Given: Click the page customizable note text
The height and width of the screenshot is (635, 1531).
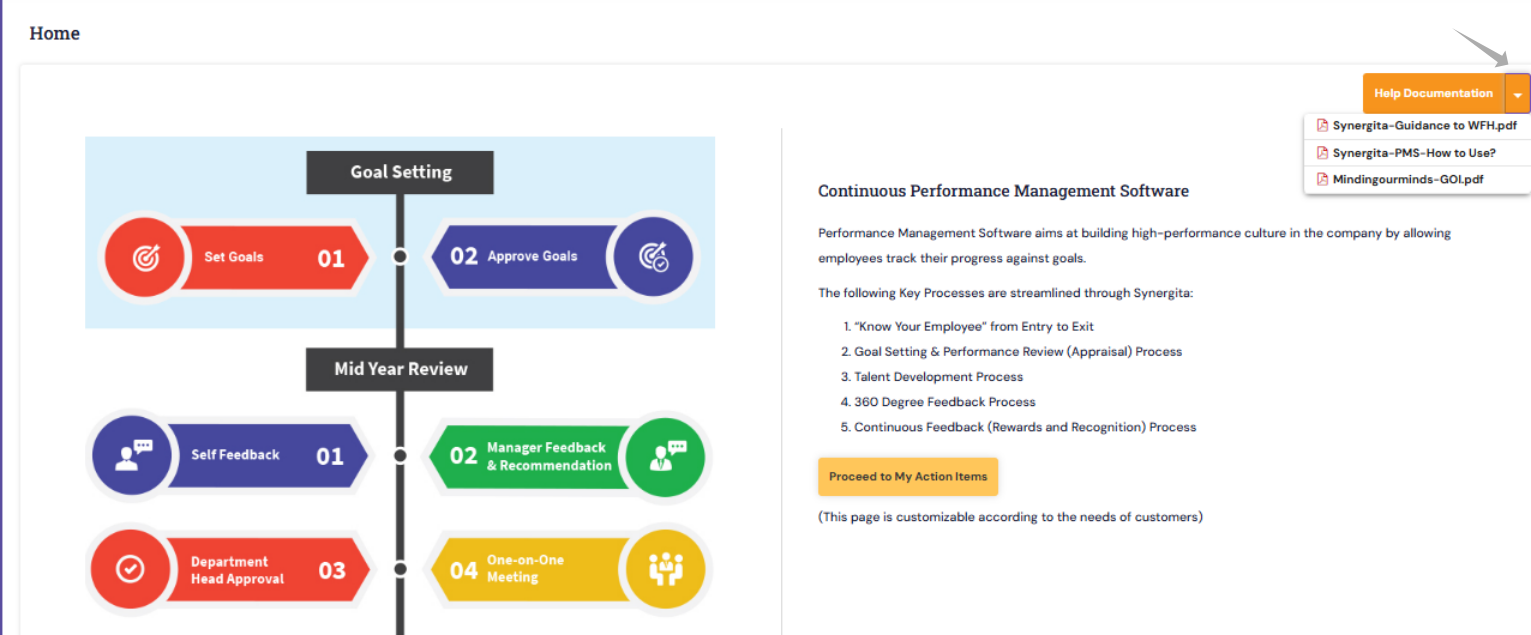Looking at the screenshot, I should pos(1010,517).
